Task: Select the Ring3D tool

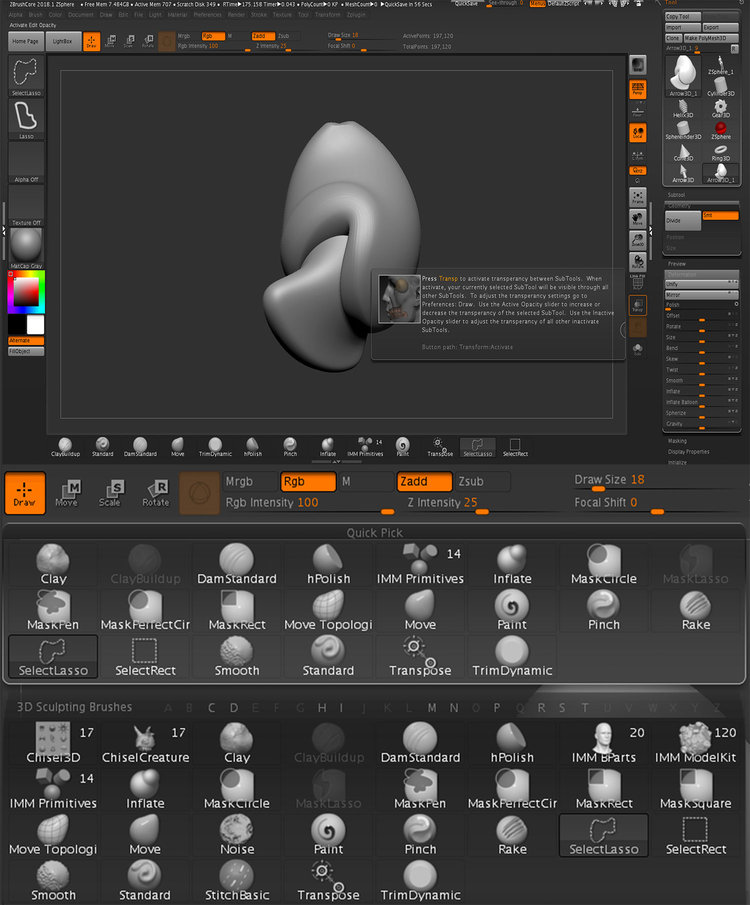Action: tap(721, 152)
